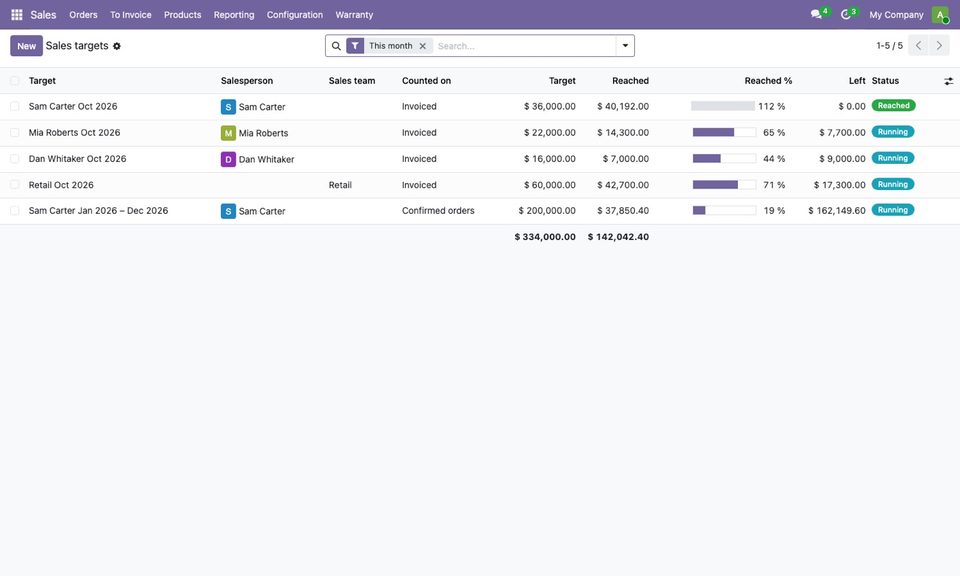Screen dimensions: 960x576
Task: Open the Configuration menu
Action: (x=294, y=15)
